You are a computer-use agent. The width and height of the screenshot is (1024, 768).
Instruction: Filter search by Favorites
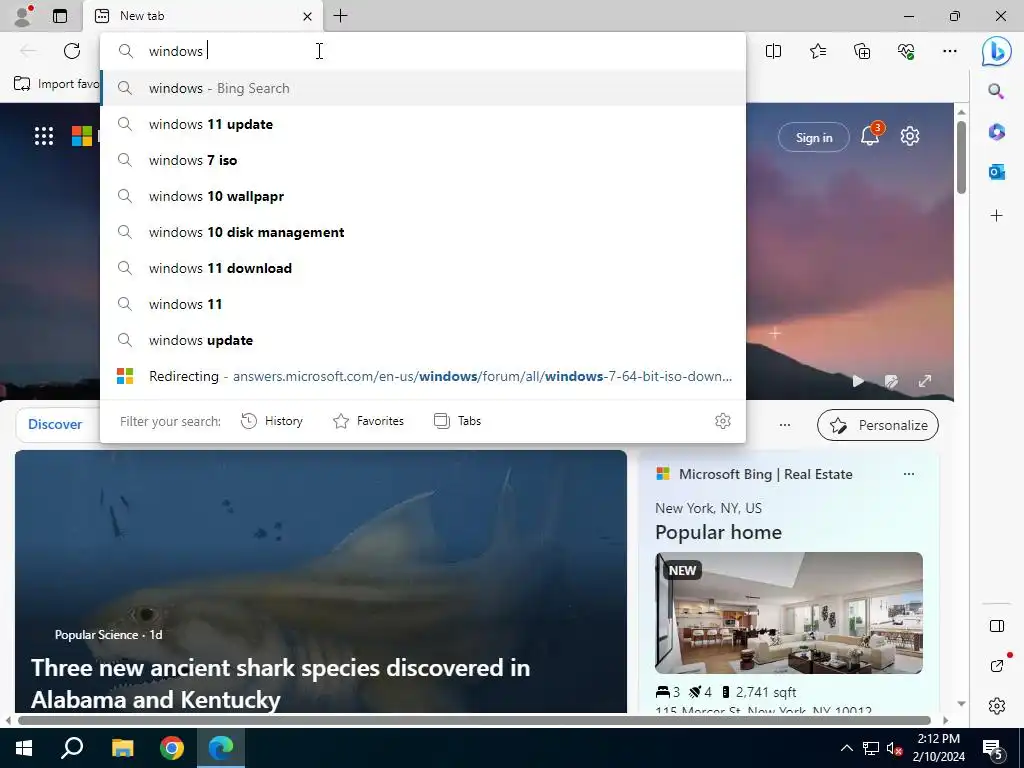click(x=368, y=421)
